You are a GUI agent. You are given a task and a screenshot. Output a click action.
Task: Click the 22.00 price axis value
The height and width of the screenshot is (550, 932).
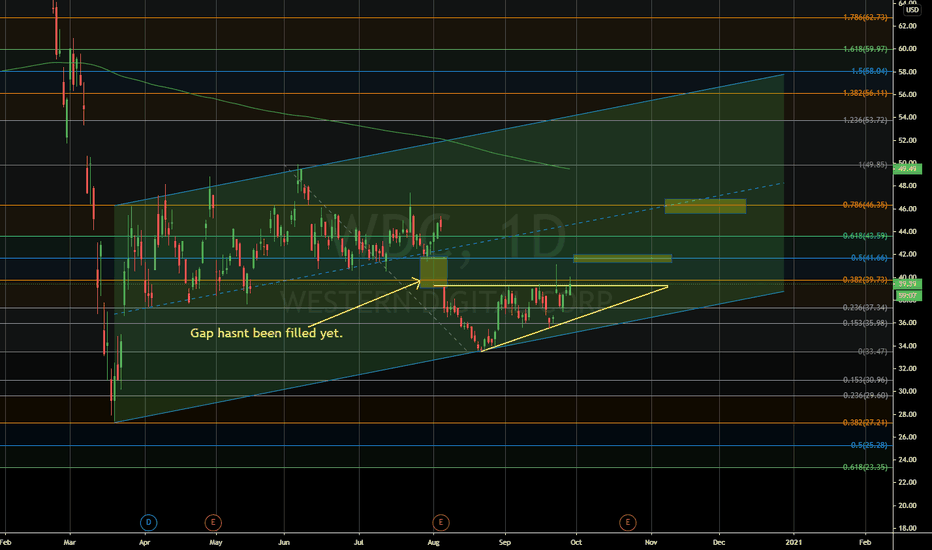point(907,483)
